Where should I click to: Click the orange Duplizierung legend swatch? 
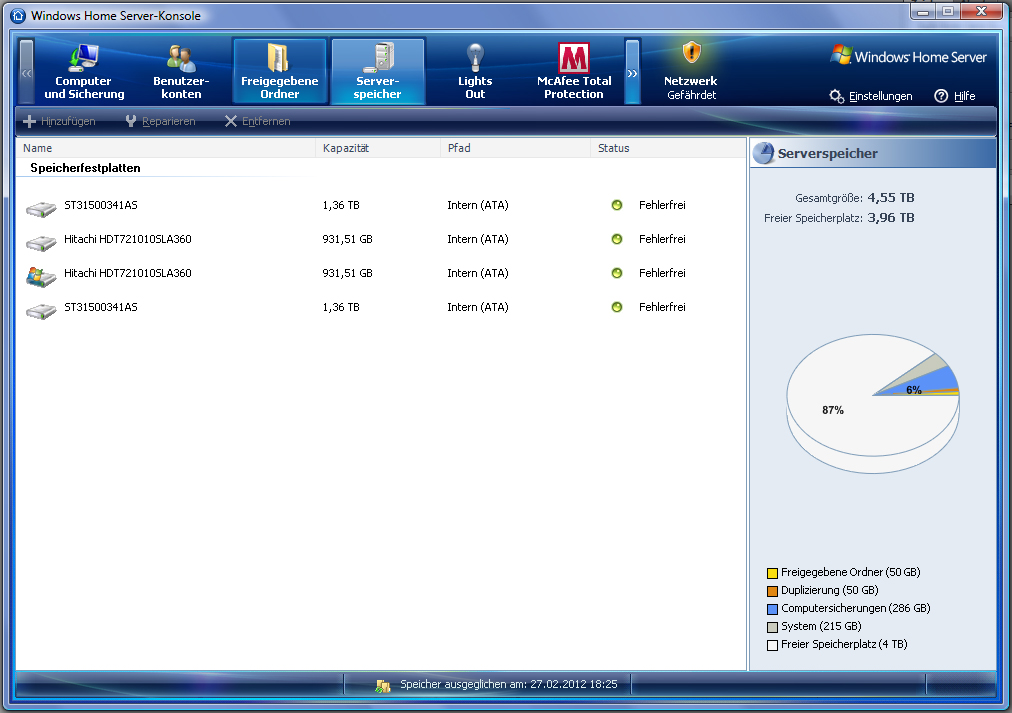coord(772,591)
